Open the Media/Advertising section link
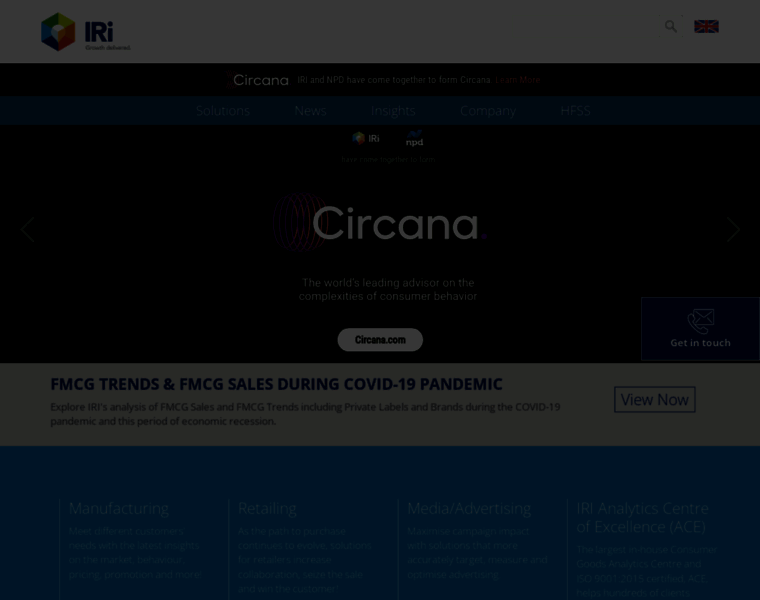This screenshot has height=600, width=760. (x=469, y=508)
